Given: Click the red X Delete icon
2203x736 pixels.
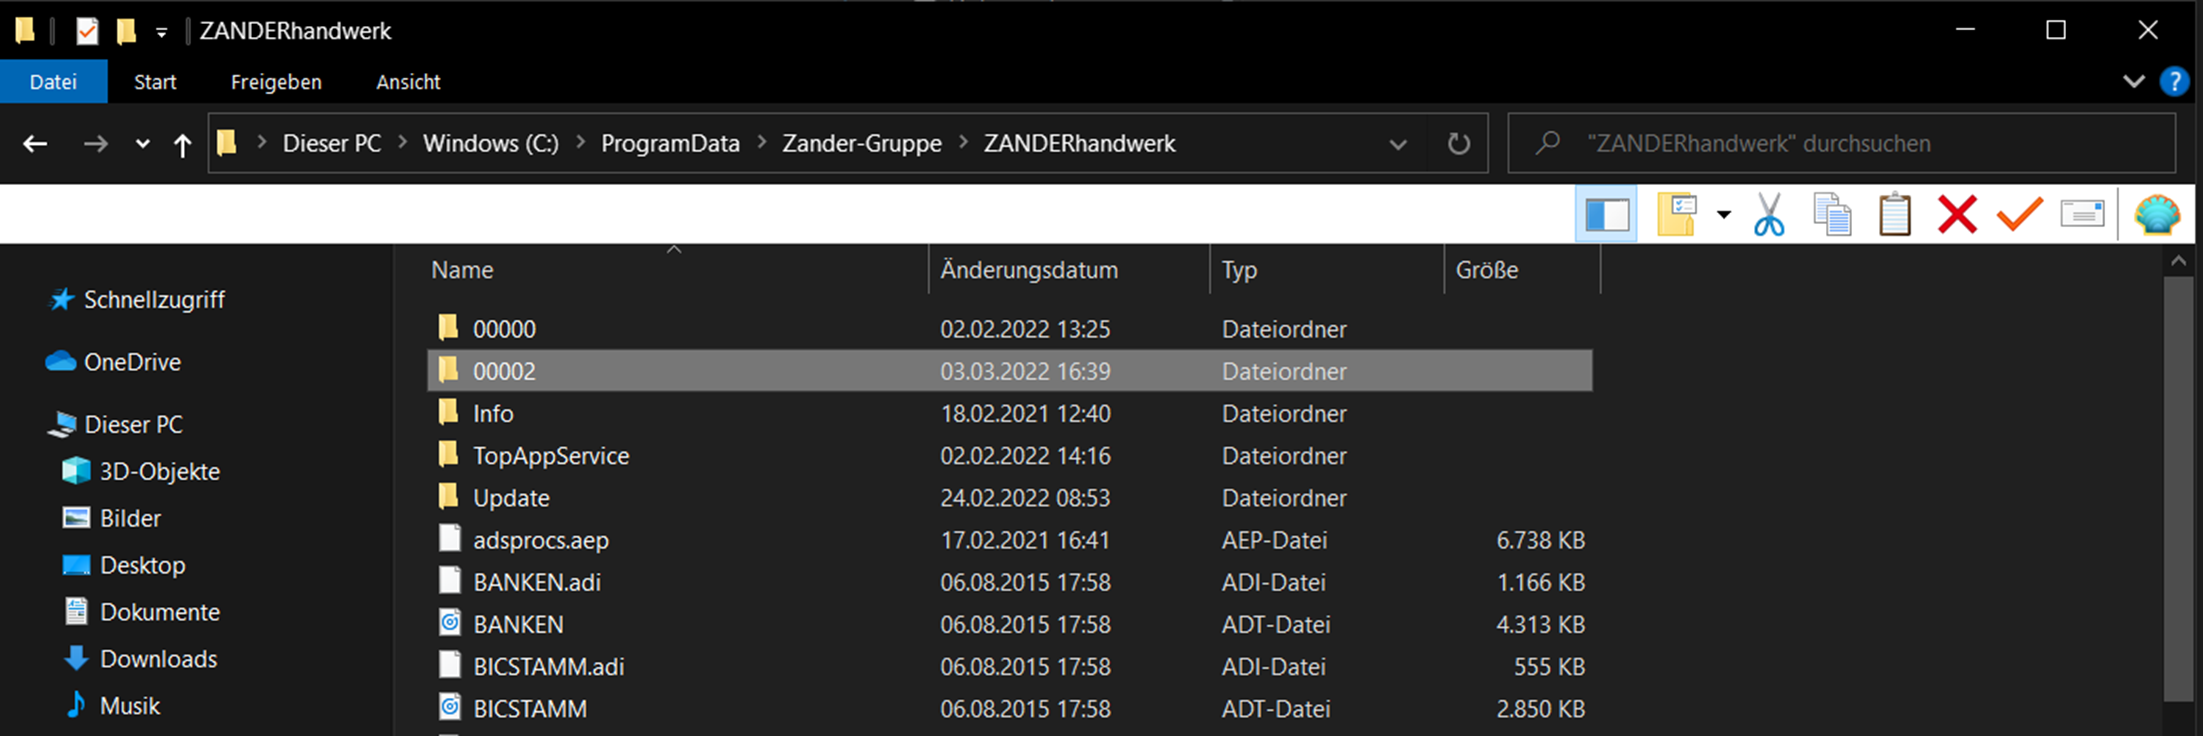Looking at the screenshot, I should click(x=1957, y=214).
